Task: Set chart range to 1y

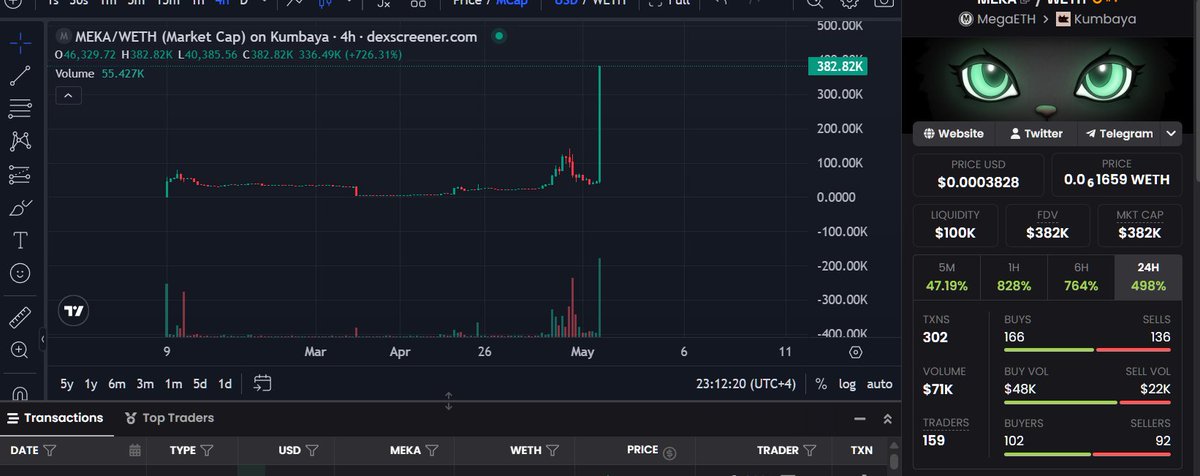Action: tap(91, 383)
